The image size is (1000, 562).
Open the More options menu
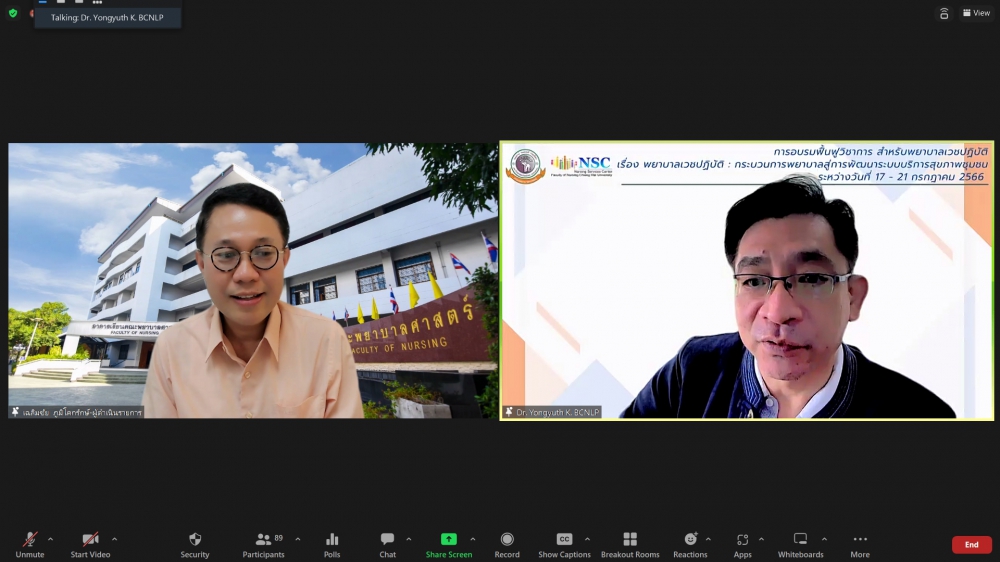tap(860, 544)
